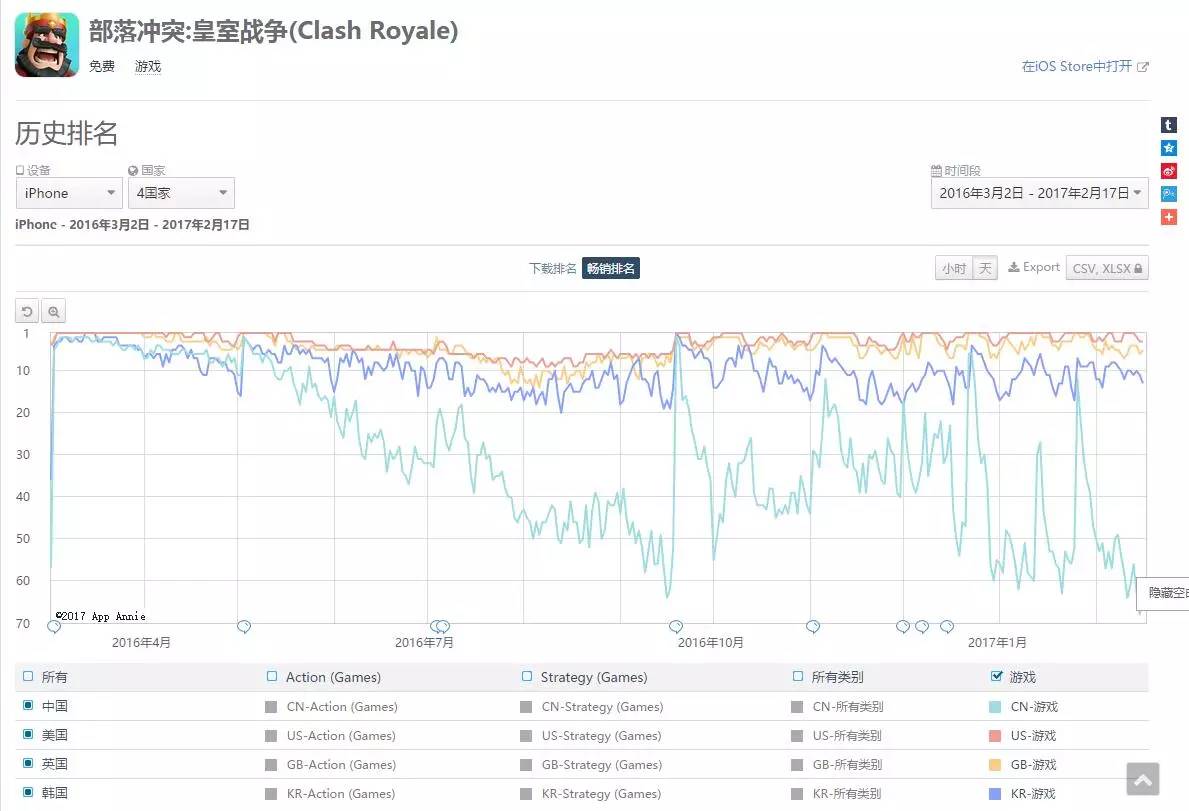Viewport: 1189px width, 811px height.
Task: Share on Tencent Weibo
Action: coord(1169,194)
